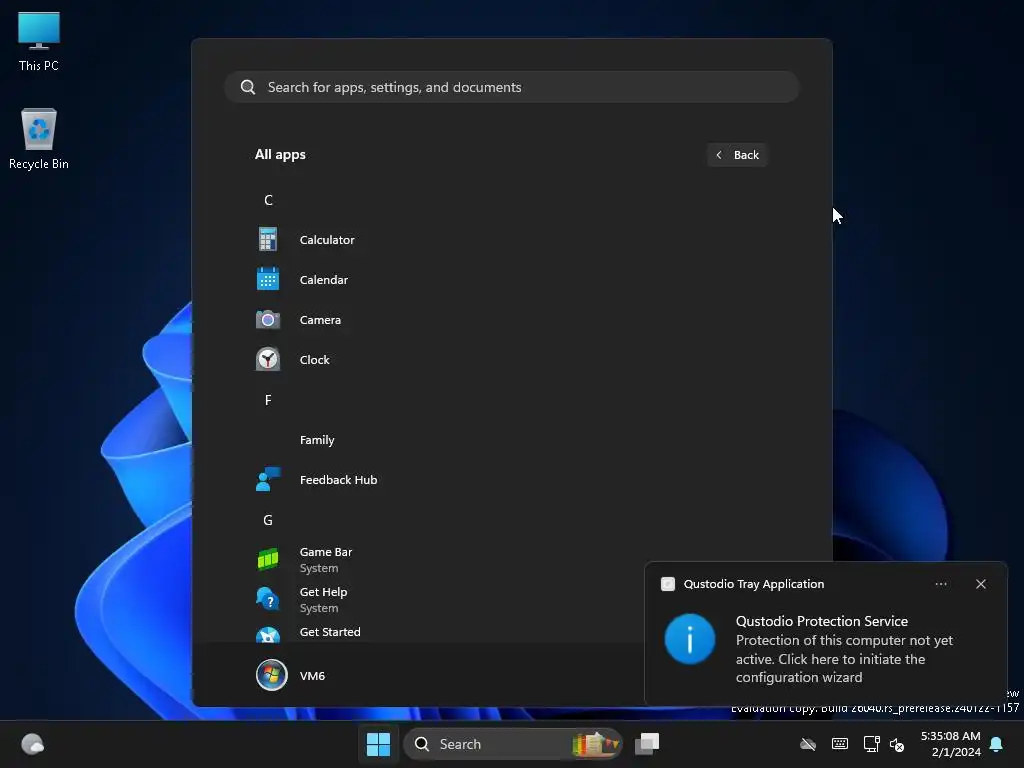The image size is (1024, 768).
Task: Click the VM6 account name
Action: [x=312, y=676]
